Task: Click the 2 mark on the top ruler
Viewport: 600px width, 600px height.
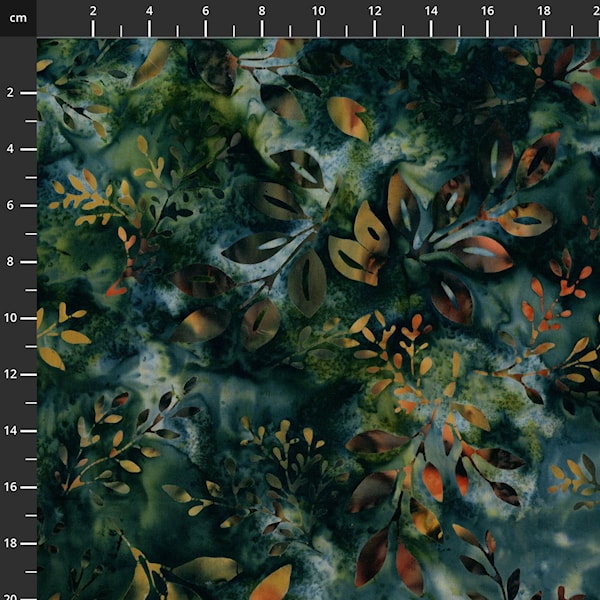Action: tap(93, 10)
